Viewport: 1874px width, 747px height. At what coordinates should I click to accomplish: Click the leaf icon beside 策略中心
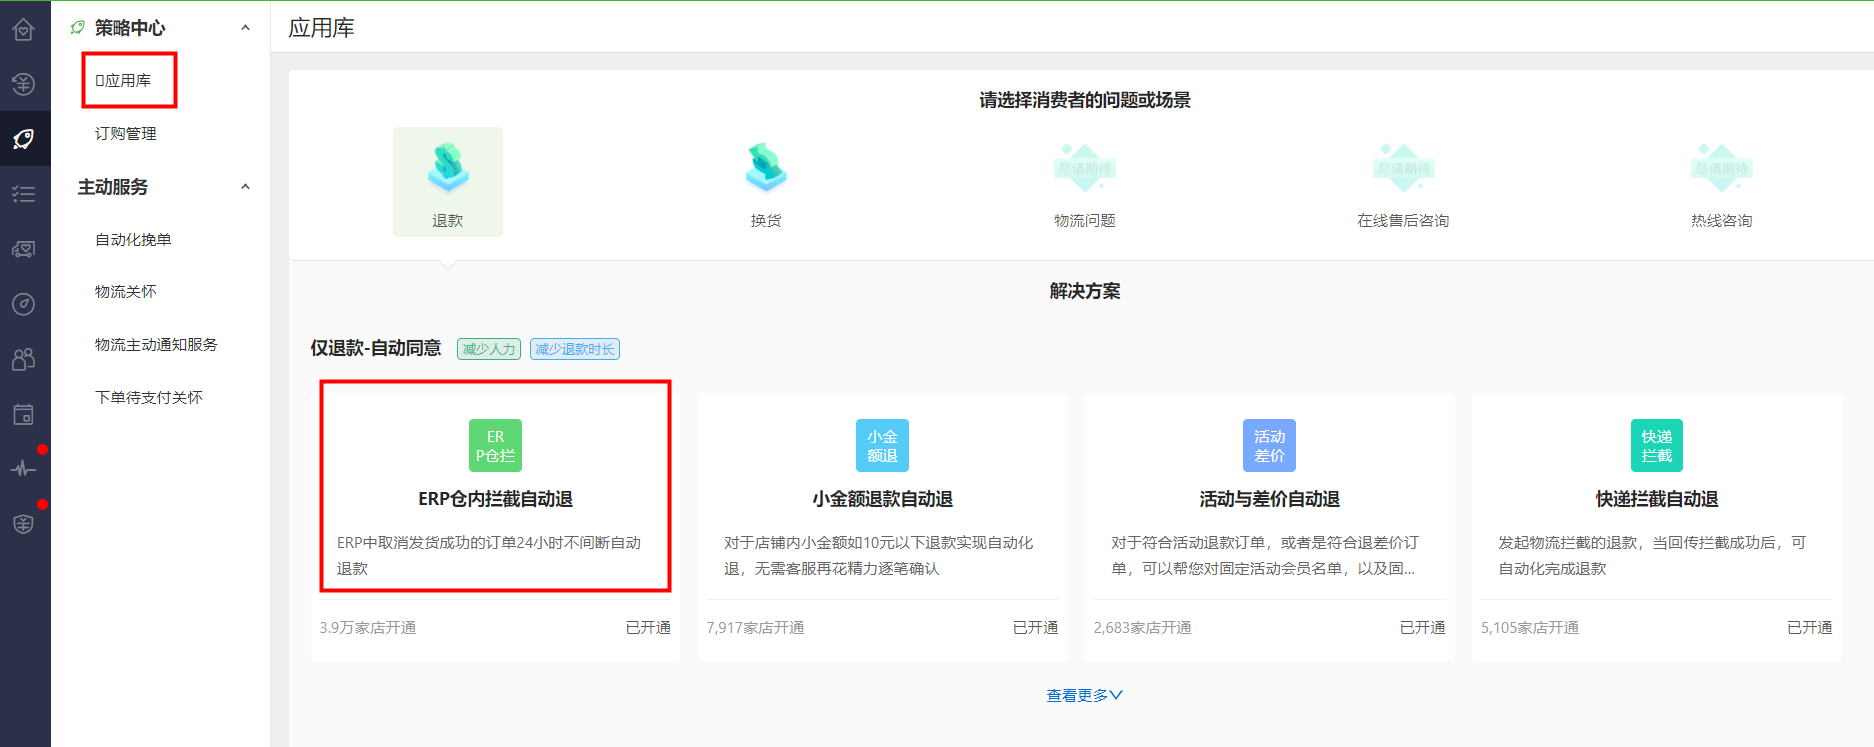(78, 28)
